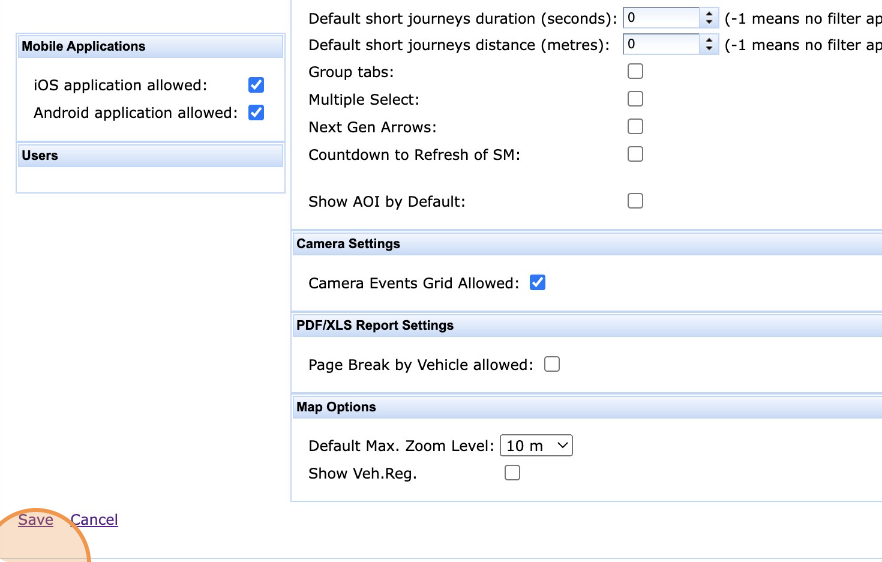Viewport: 882px width, 562px height.
Task: Check Countdown to Refresh of SM
Action: point(635,154)
